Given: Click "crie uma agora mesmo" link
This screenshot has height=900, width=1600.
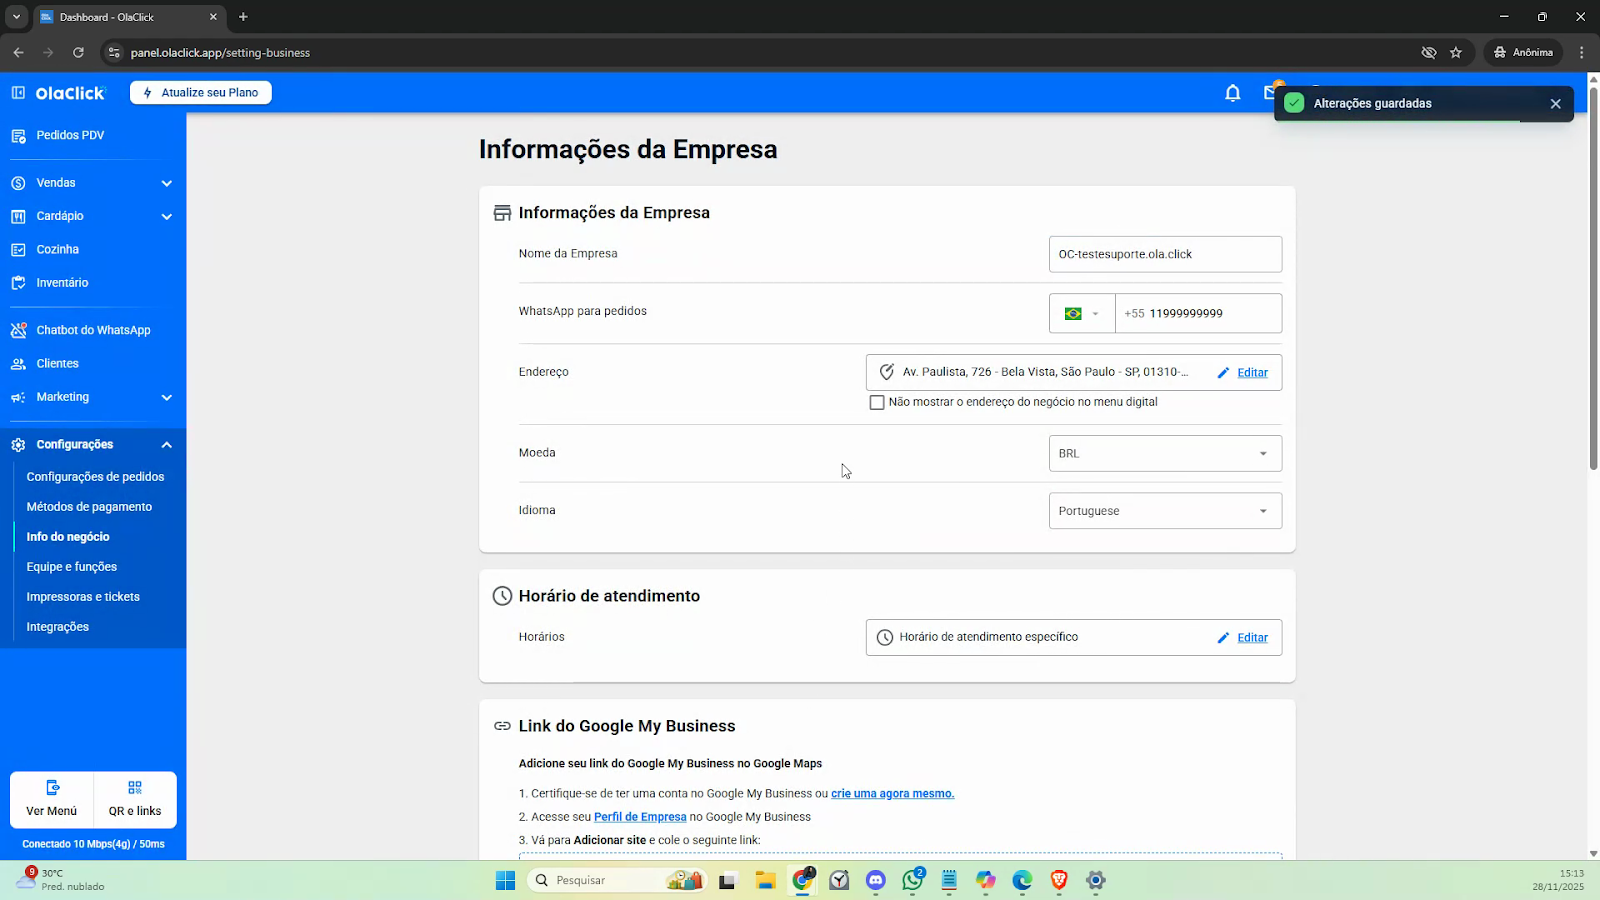Looking at the screenshot, I should coord(892,794).
